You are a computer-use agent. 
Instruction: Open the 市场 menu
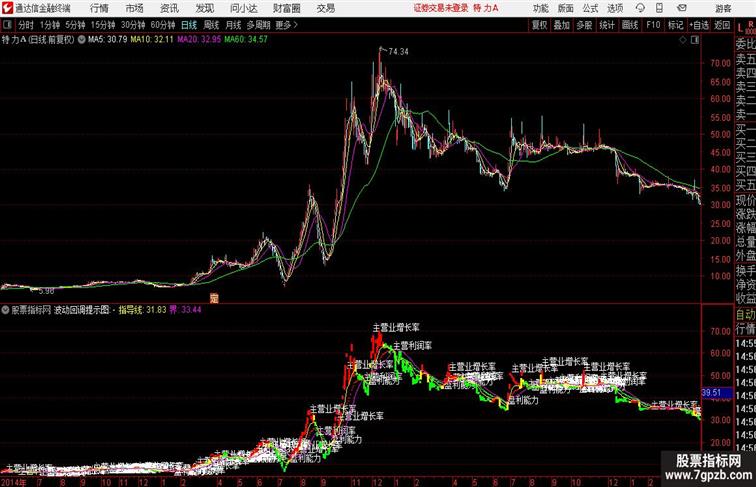click(x=134, y=8)
